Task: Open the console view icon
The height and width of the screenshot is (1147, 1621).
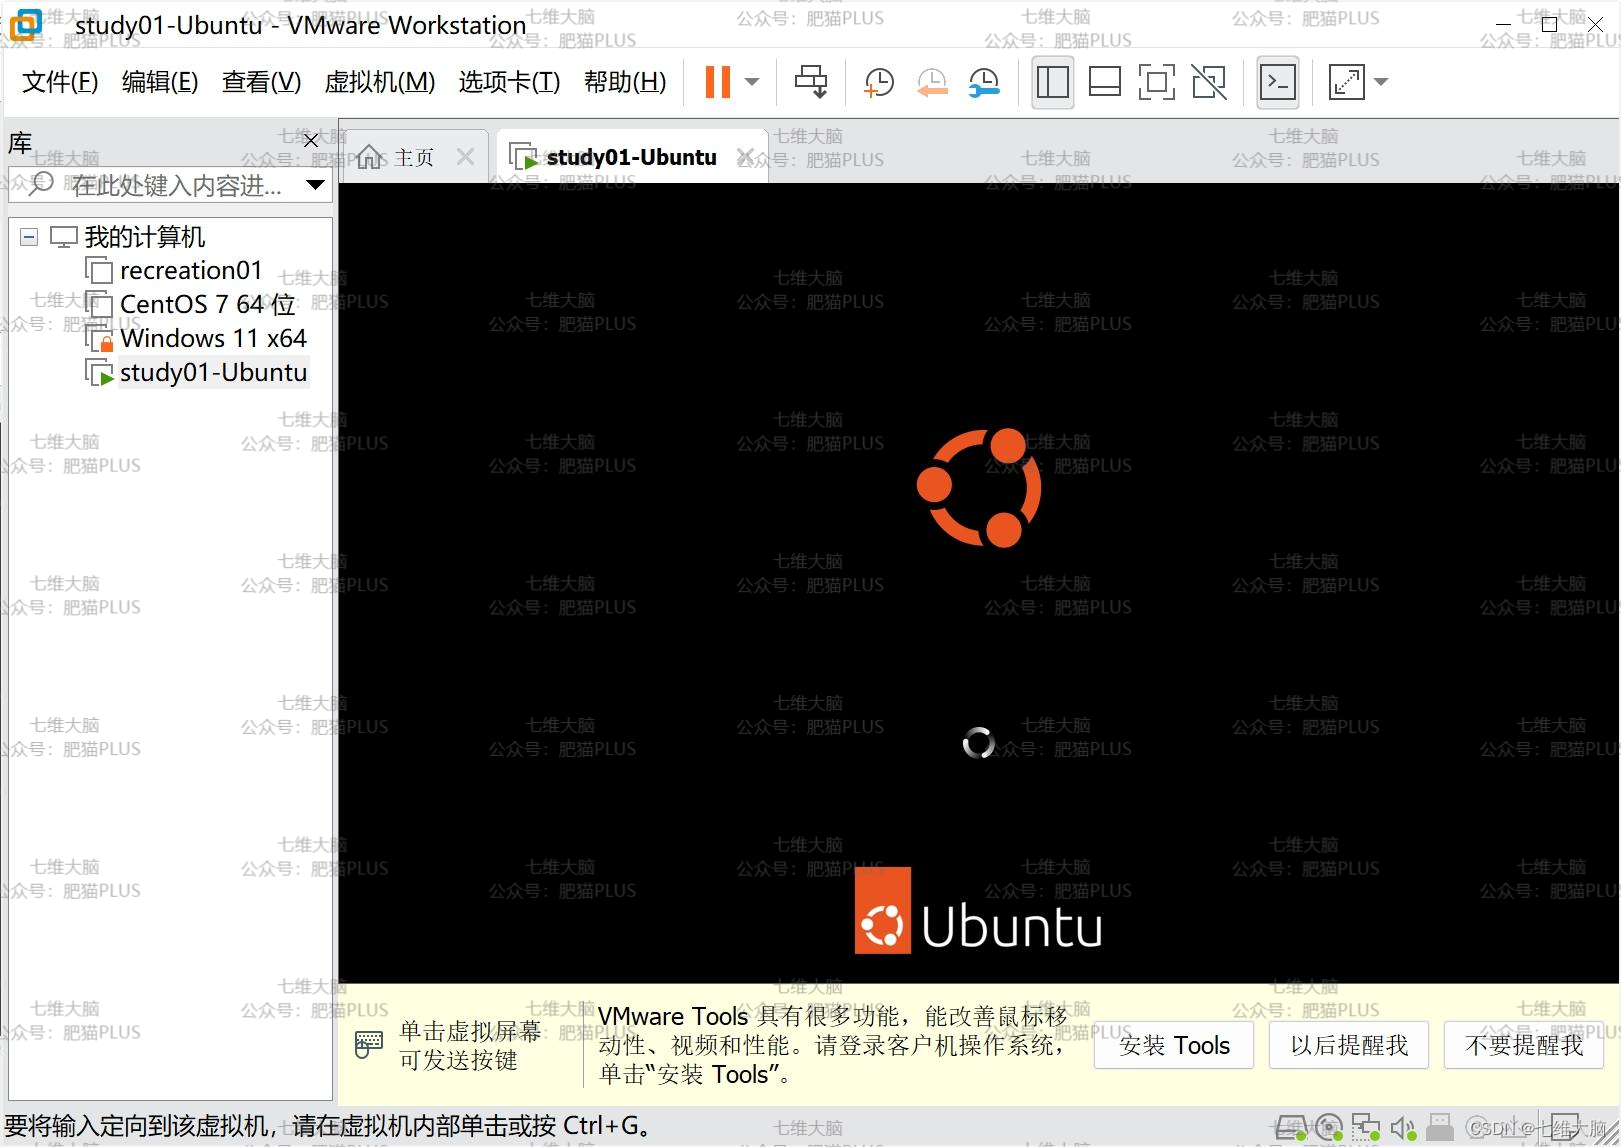Action: [x=1278, y=82]
